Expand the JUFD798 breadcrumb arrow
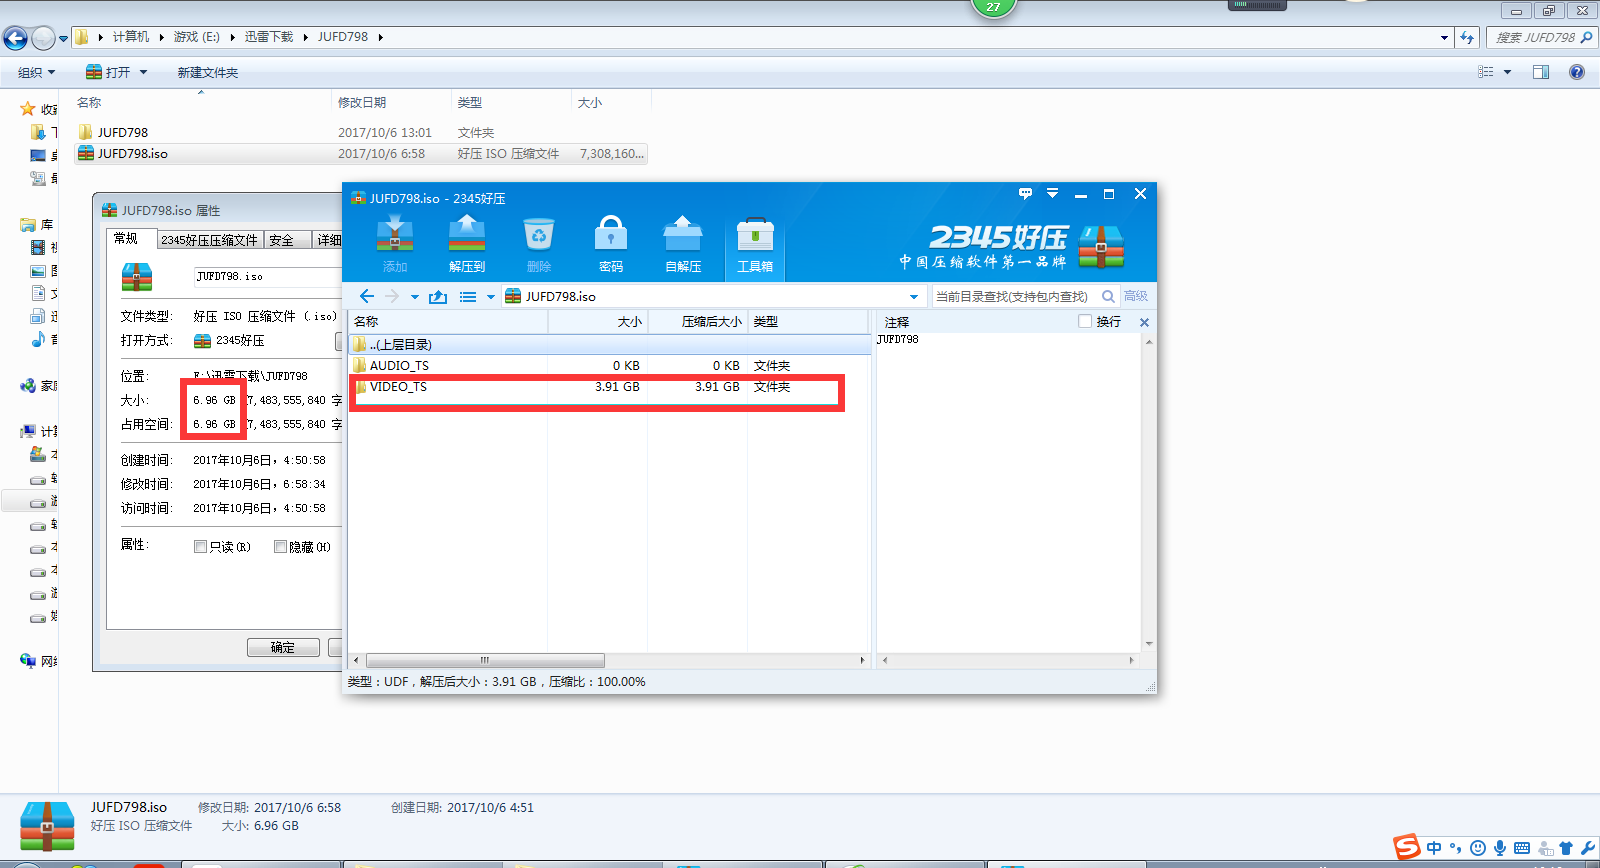This screenshot has height=868, width=1600. [x=380, y=37]
